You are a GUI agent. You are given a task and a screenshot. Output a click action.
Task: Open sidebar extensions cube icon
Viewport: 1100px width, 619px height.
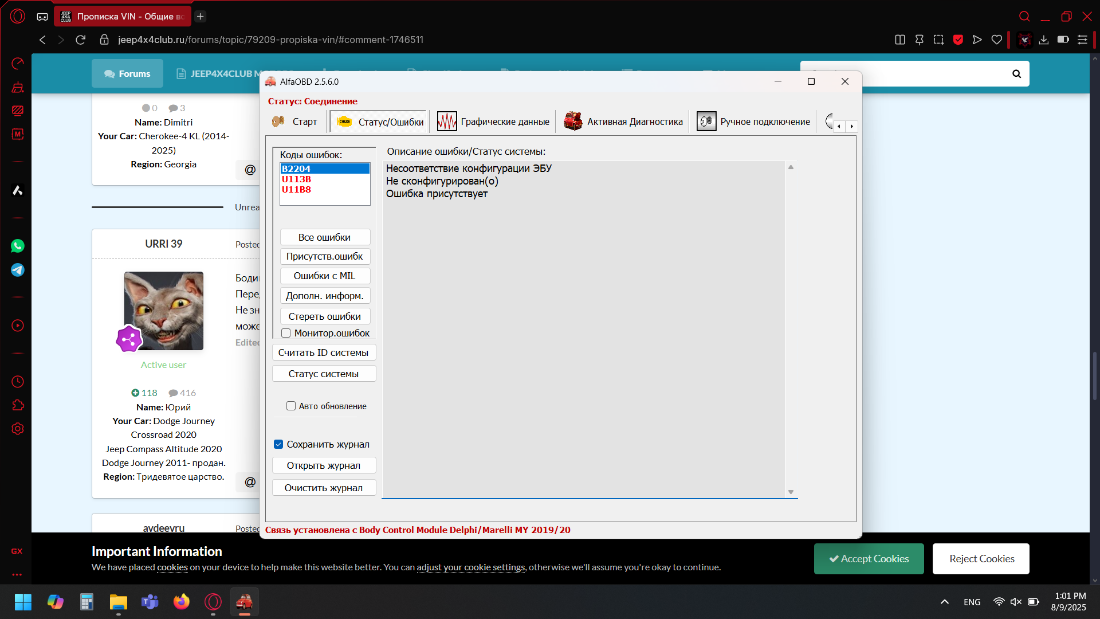pos(18,405)
